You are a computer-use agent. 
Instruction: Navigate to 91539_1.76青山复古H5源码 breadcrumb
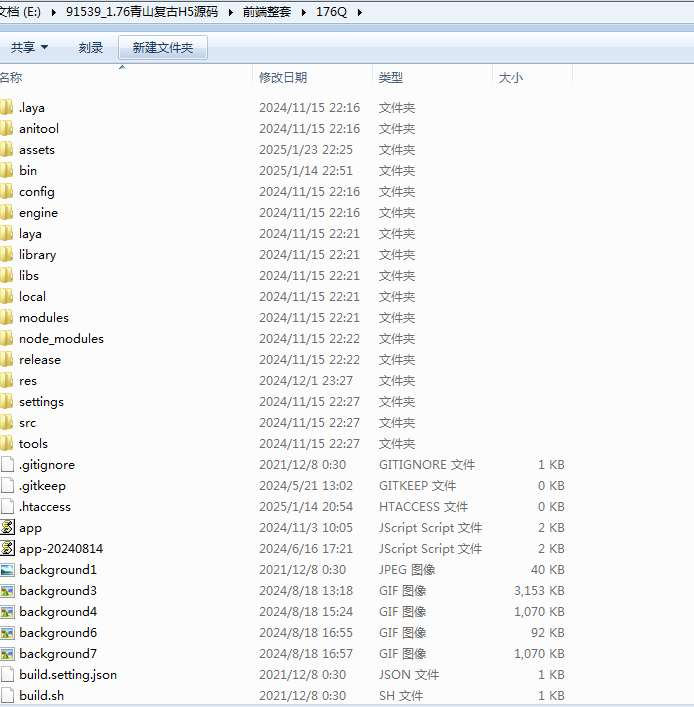pos(148,13)
